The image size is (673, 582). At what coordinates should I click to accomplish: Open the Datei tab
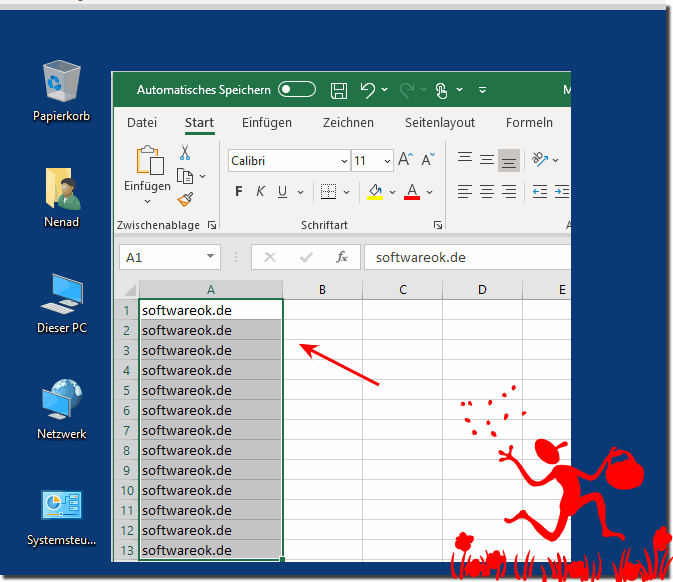(142, 123)
